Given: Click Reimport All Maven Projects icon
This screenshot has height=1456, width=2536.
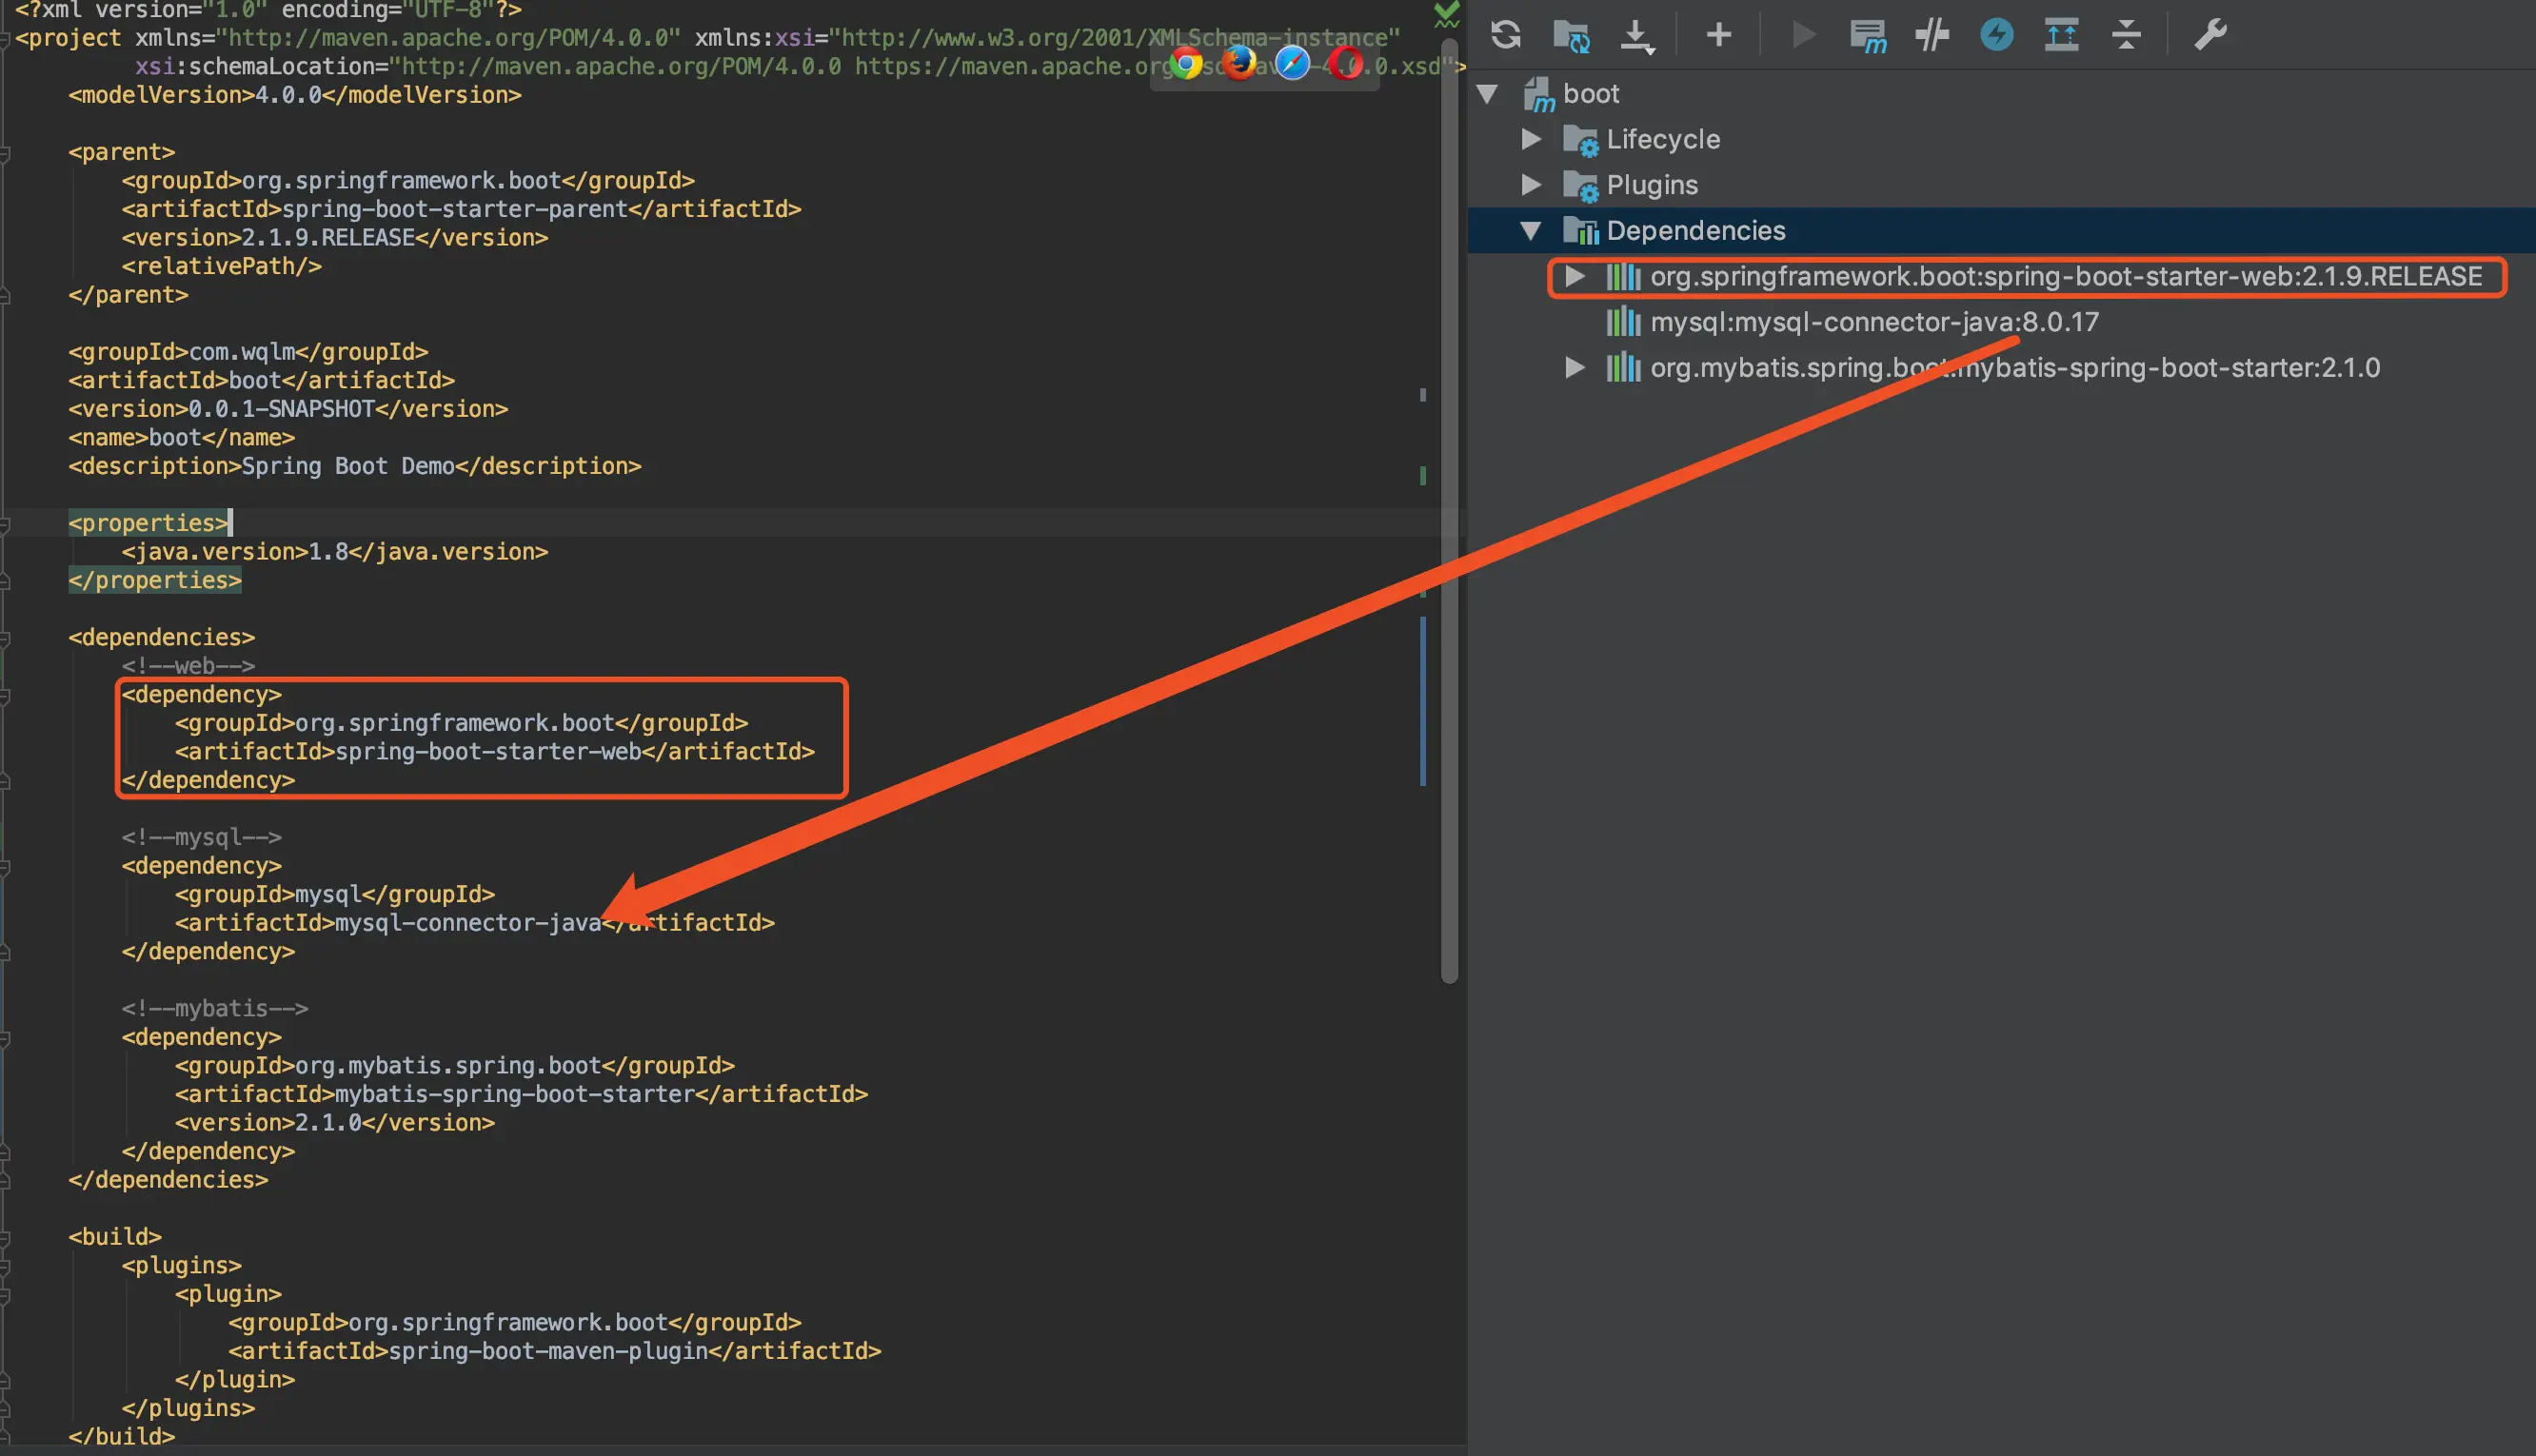Looking at the screenshot, I should (x=1505, y=35).
